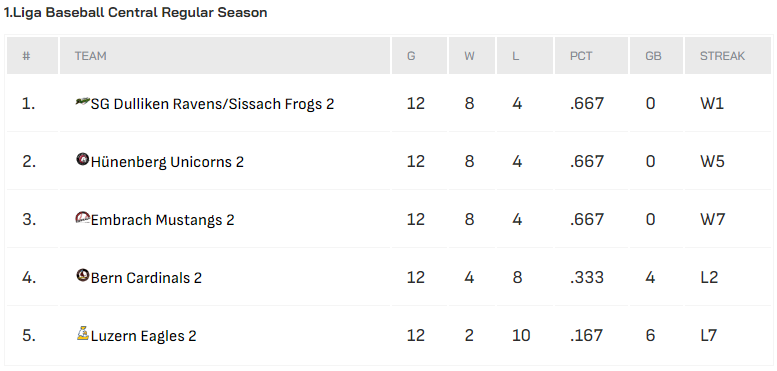Viewport: 777px width, 371px height.
Task: Open SG Dulliken Ravens/Sissach Frogs 2 team link
Action: tap(212, 104)
